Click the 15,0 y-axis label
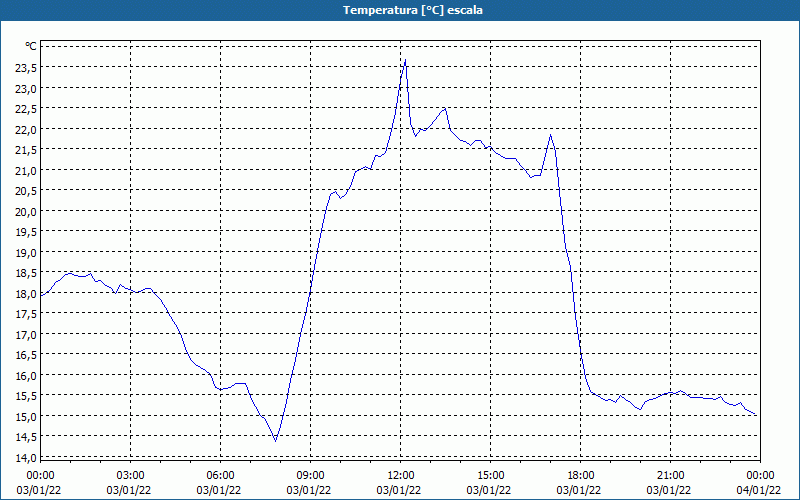Image resolution: width=800 pixels, height=500 pixels. pyautogui.click(x=27, y=417)
